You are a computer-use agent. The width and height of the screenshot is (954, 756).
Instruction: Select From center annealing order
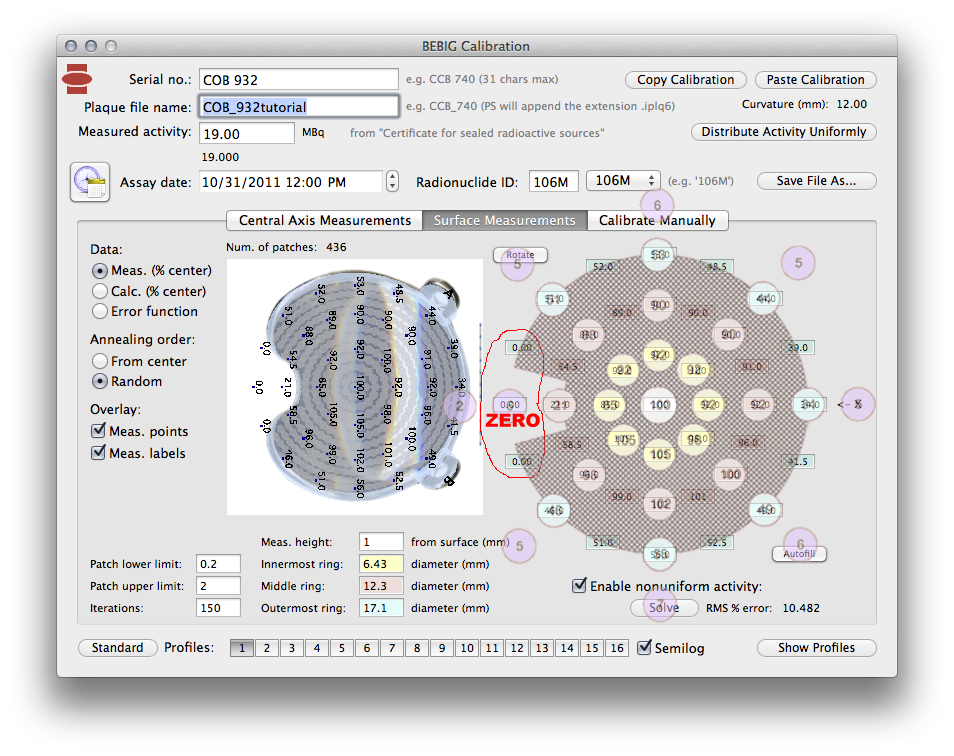[x=100, y=361]
